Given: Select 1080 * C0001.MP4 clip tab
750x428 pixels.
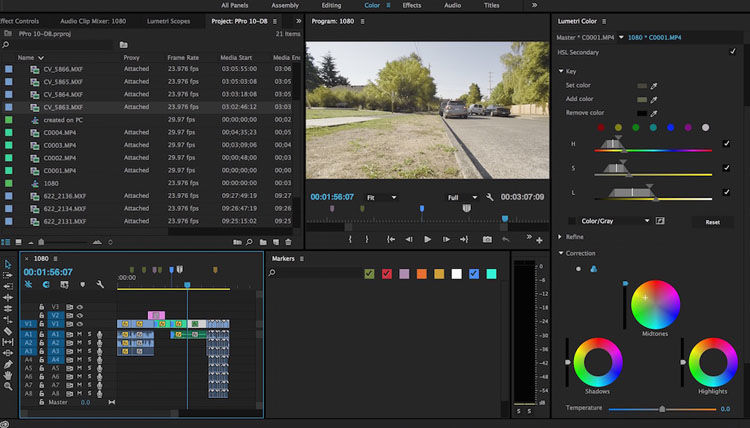Looking at the screenshot, I should point(654,37).
